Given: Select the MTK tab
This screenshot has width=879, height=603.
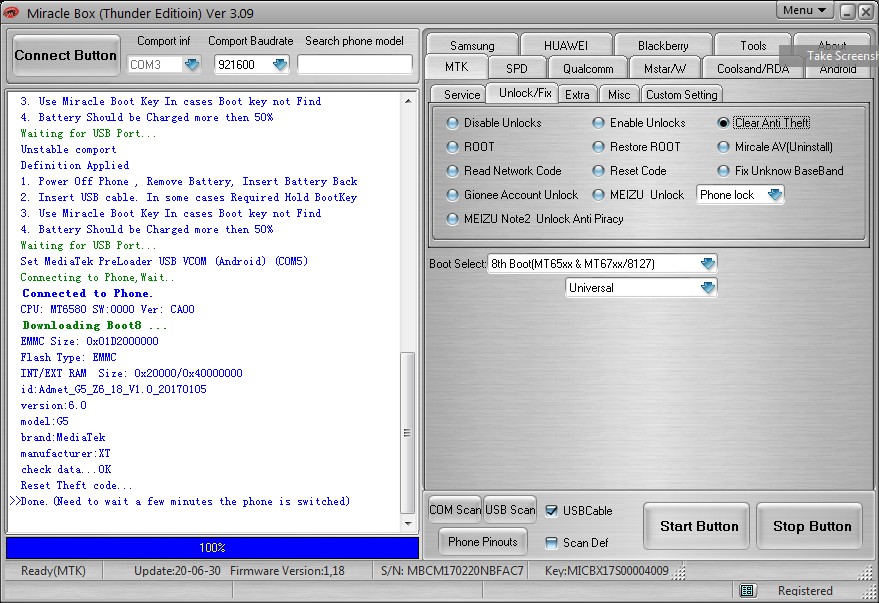Looking at the screenshot, I should (456, 67).
